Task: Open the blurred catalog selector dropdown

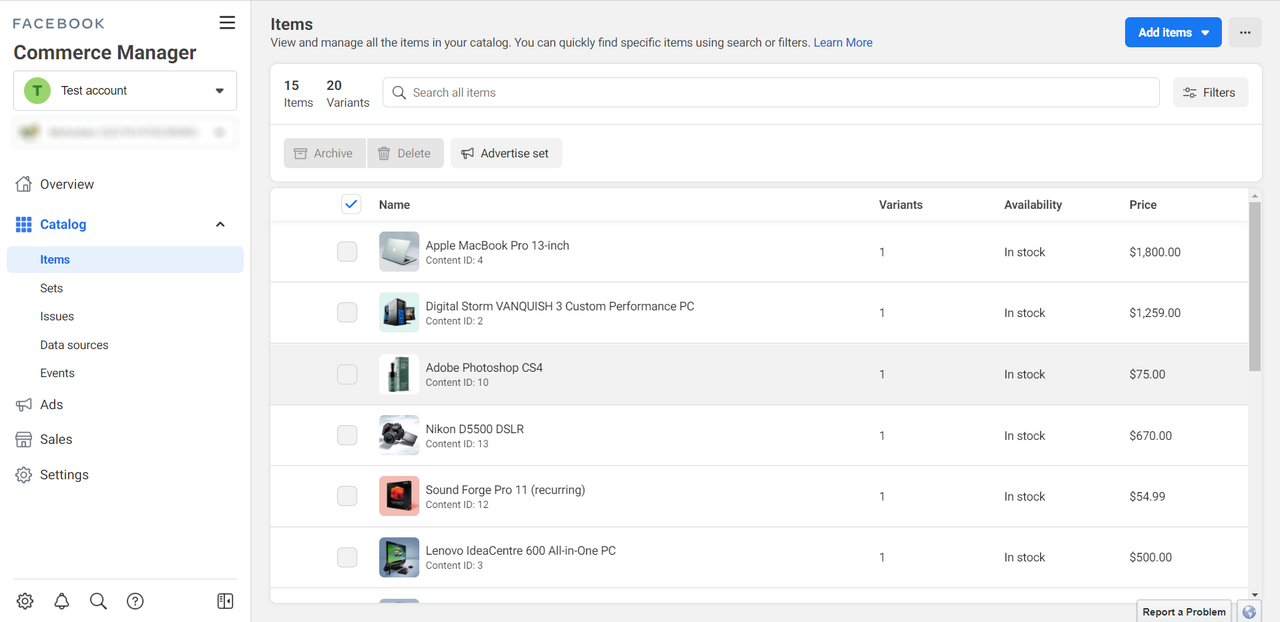Action: tap(125, 132)
